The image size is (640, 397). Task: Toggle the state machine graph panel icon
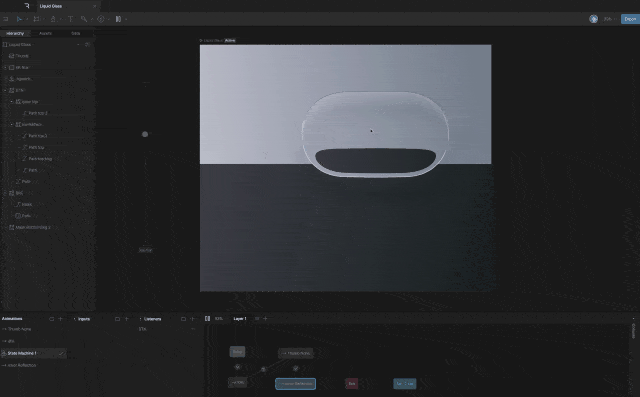[x=207, y=319]
